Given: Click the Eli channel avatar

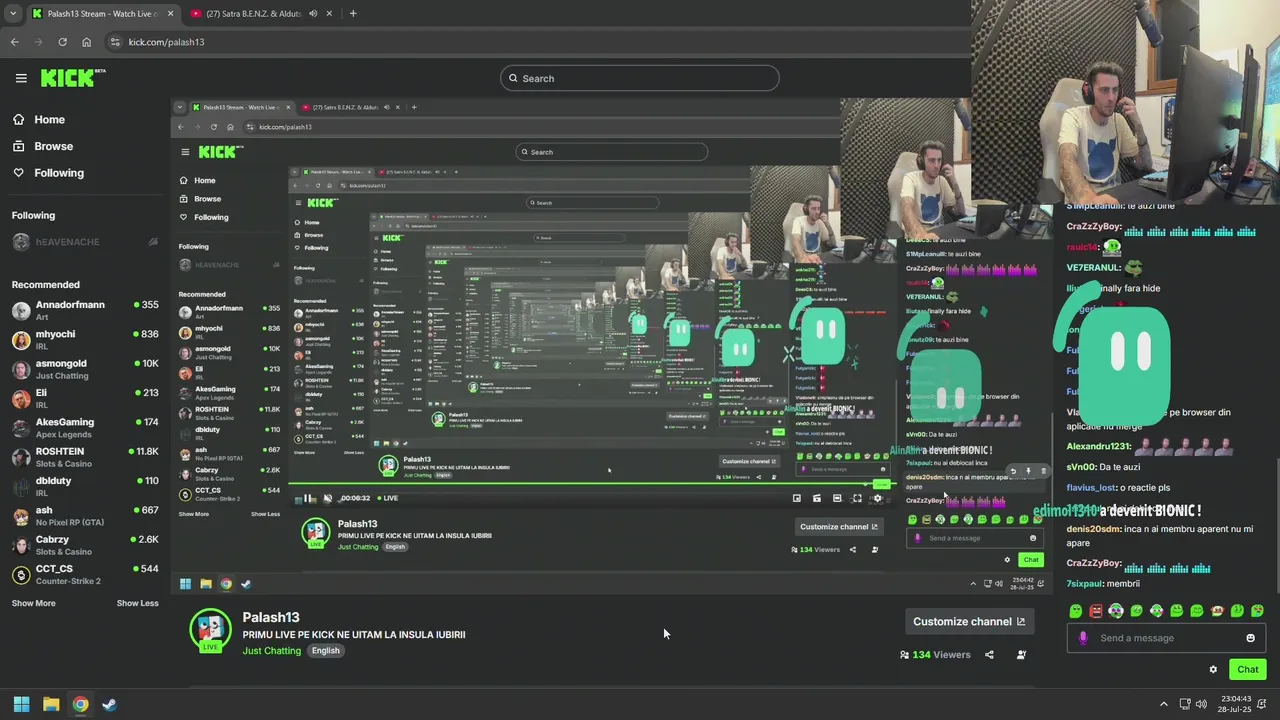Looking at the screenshot, I should 21,398.
